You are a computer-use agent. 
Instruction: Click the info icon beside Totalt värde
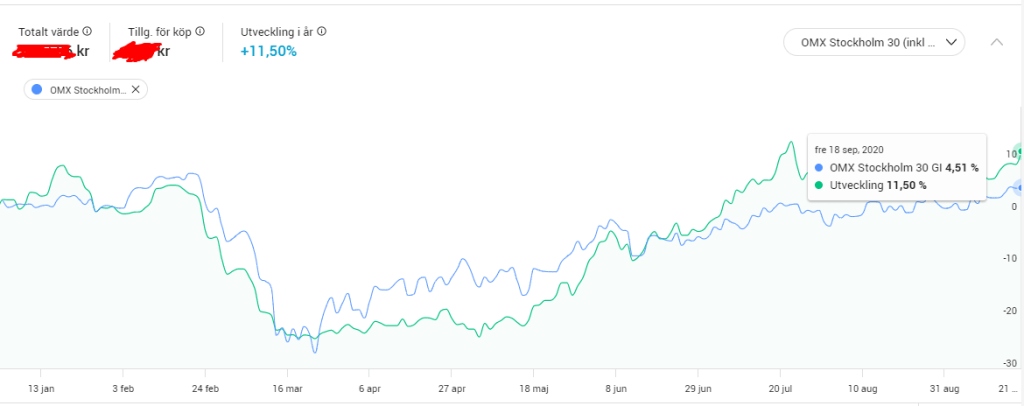(x=88, y=31)
